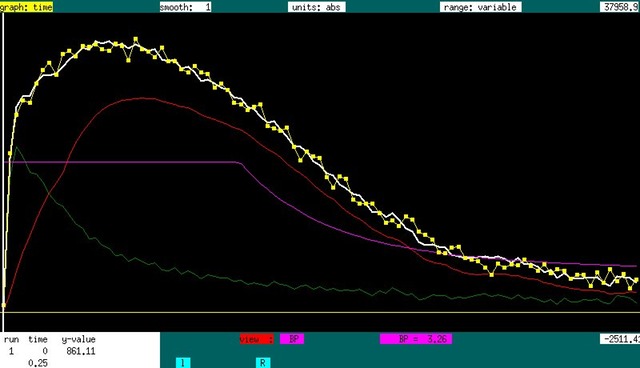Toggle the 'range: variable' mode

click(x=480, y=7)
